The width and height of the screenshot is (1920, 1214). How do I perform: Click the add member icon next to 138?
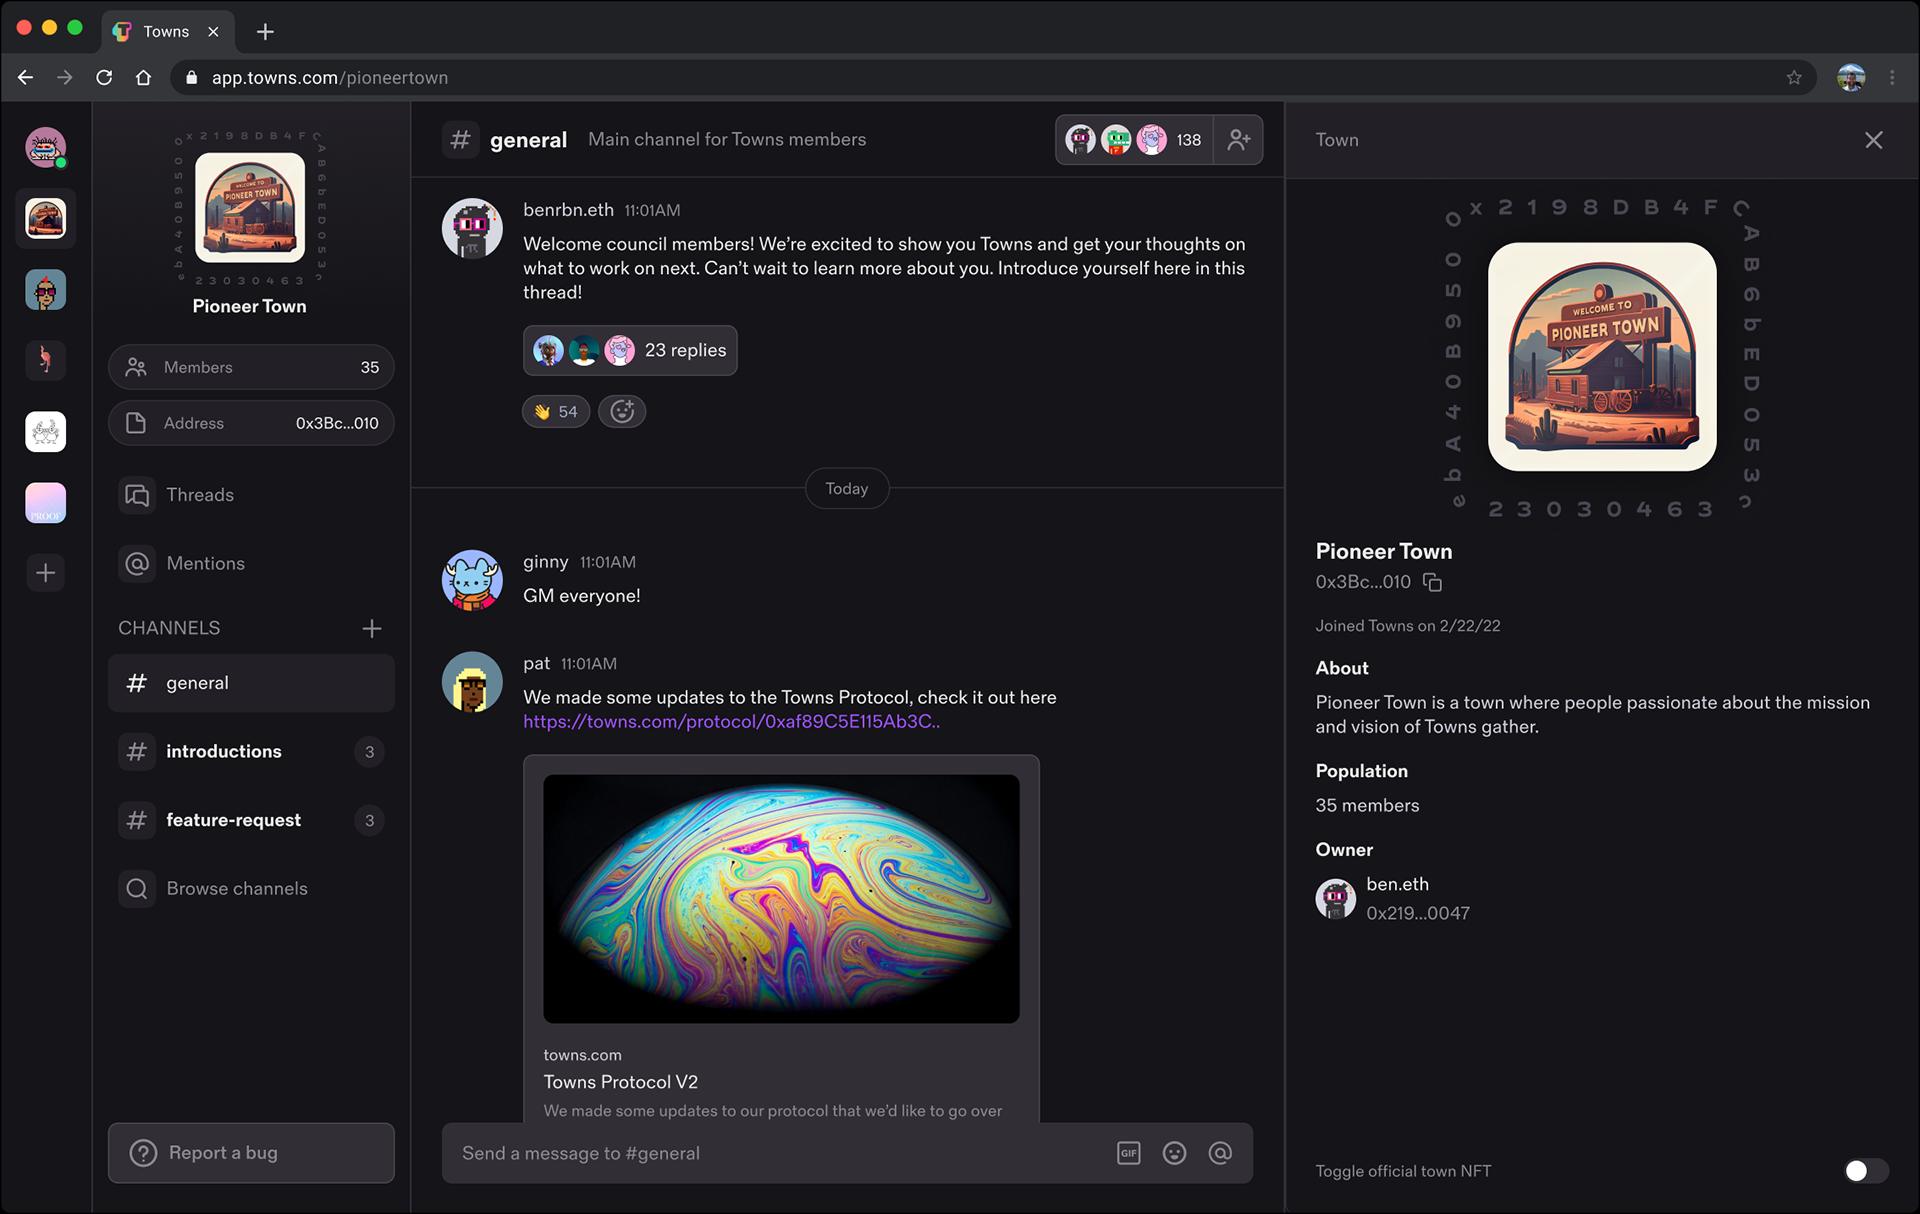tap(1238, 138)
